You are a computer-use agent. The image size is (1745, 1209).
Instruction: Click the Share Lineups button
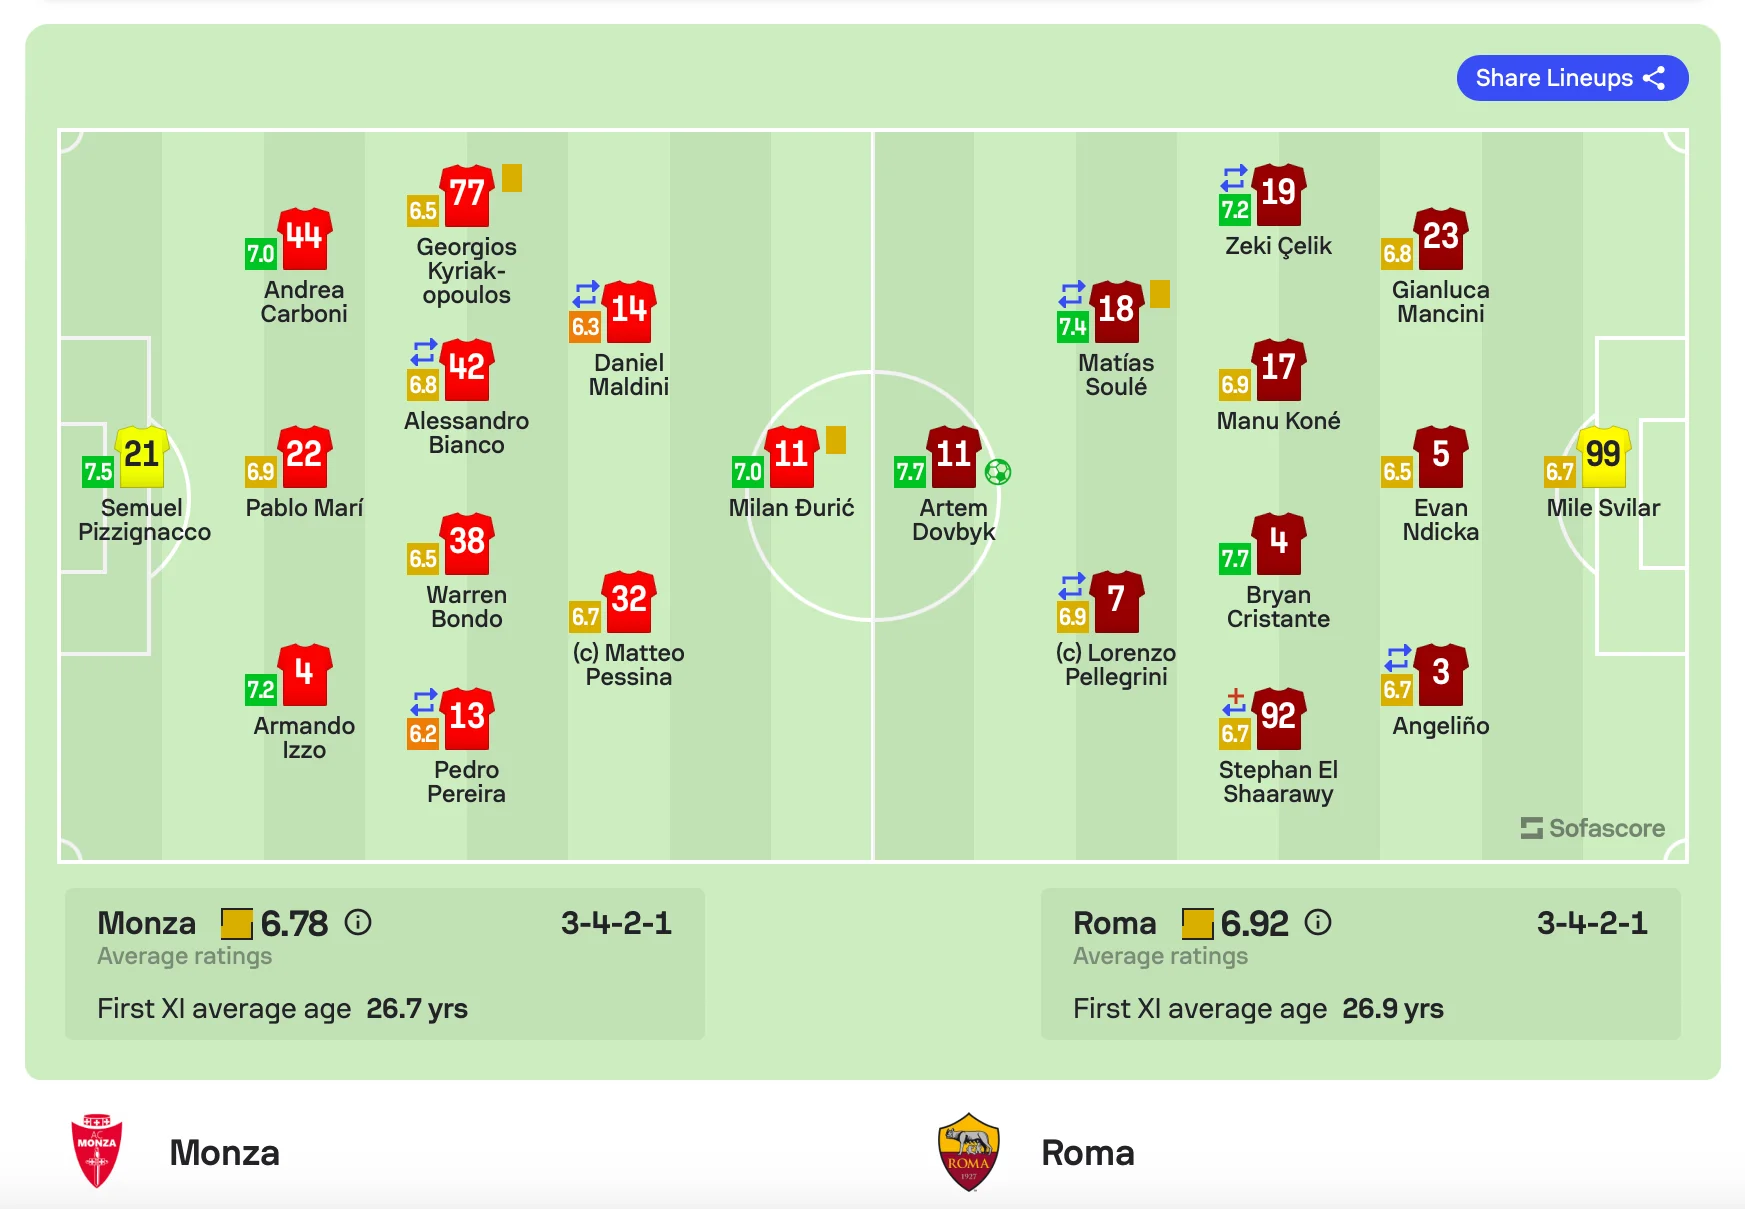(x=1571, y=78)
